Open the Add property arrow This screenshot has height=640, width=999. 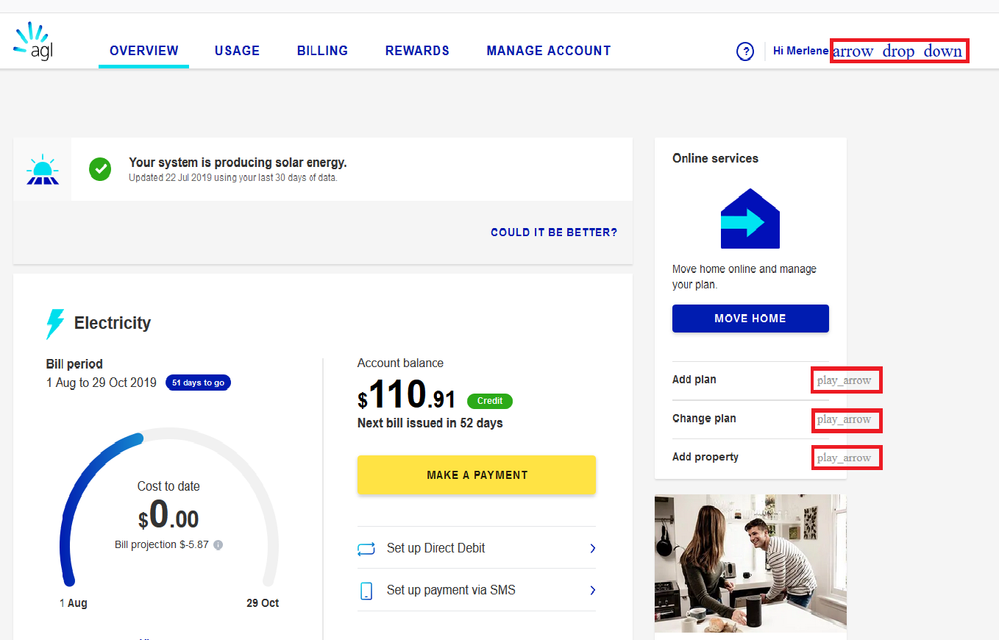(846, 458)
